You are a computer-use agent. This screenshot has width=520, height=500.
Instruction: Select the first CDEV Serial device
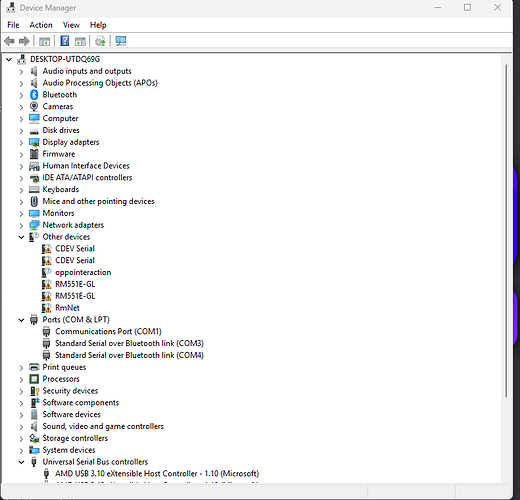coord(75,249)
